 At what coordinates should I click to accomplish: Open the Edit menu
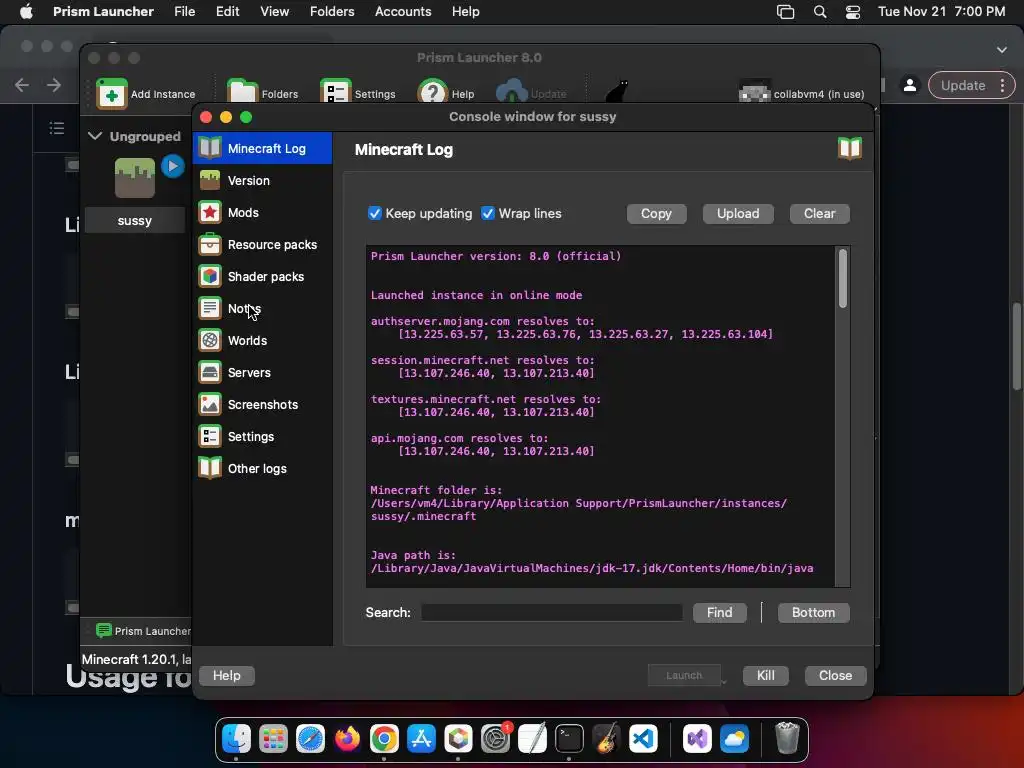tap(227, 11)
